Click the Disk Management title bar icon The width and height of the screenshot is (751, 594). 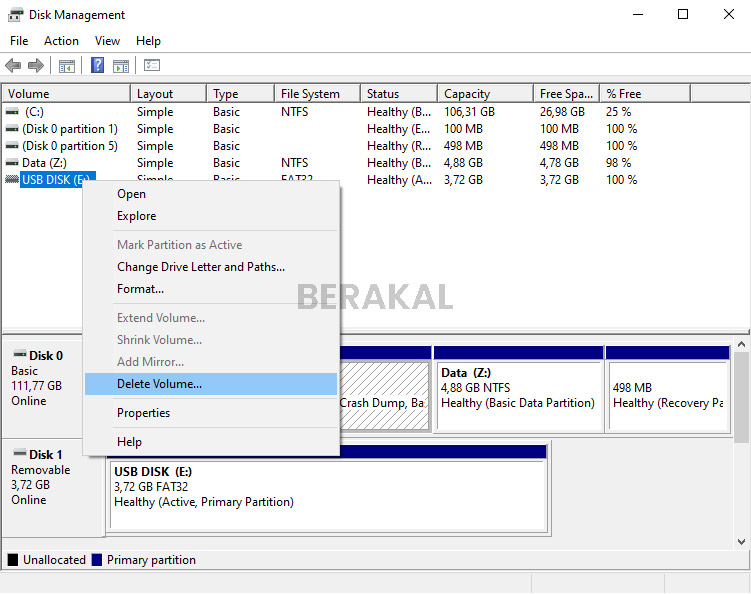click(x=15, y=15)
